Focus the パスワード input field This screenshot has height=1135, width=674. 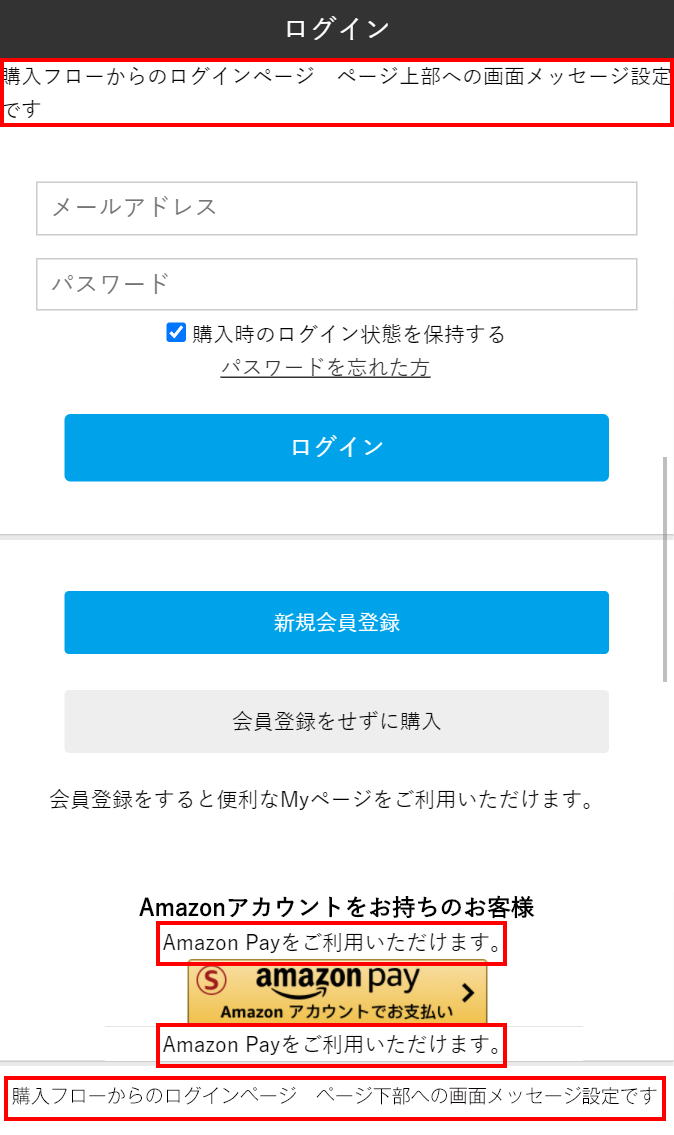[x=337, y=285]
